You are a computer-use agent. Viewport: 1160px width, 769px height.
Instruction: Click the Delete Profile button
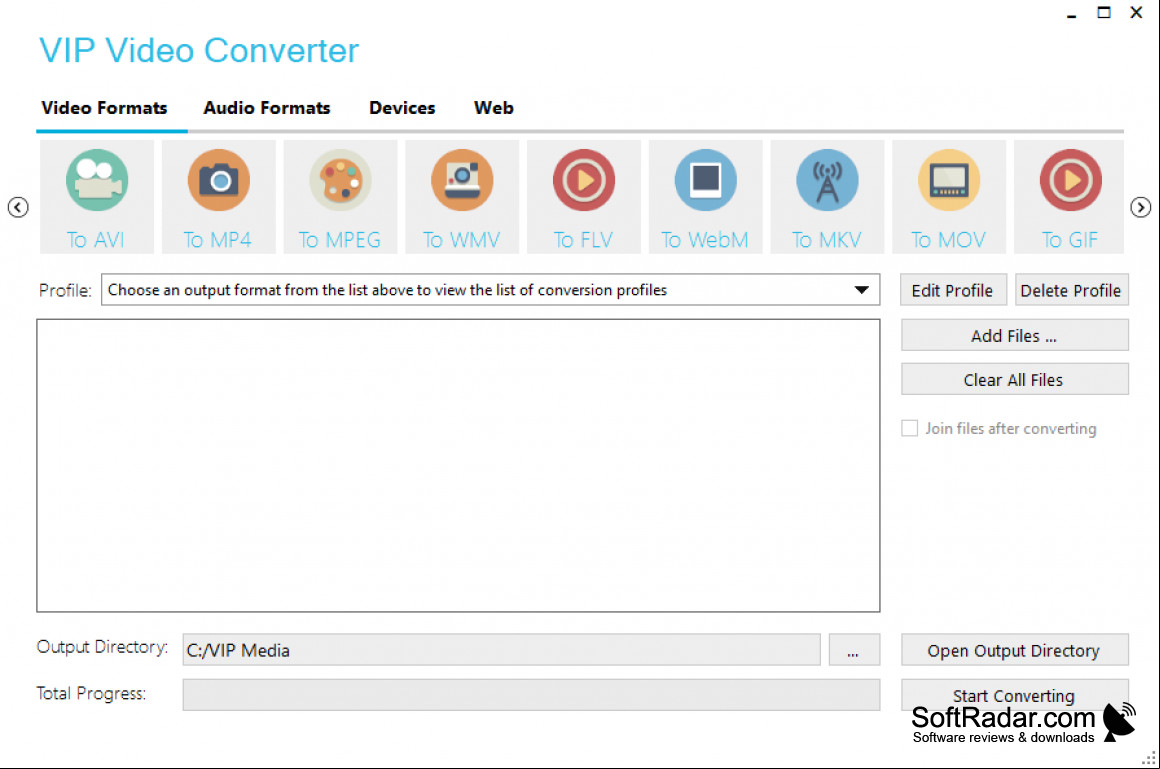(1071, 290)
